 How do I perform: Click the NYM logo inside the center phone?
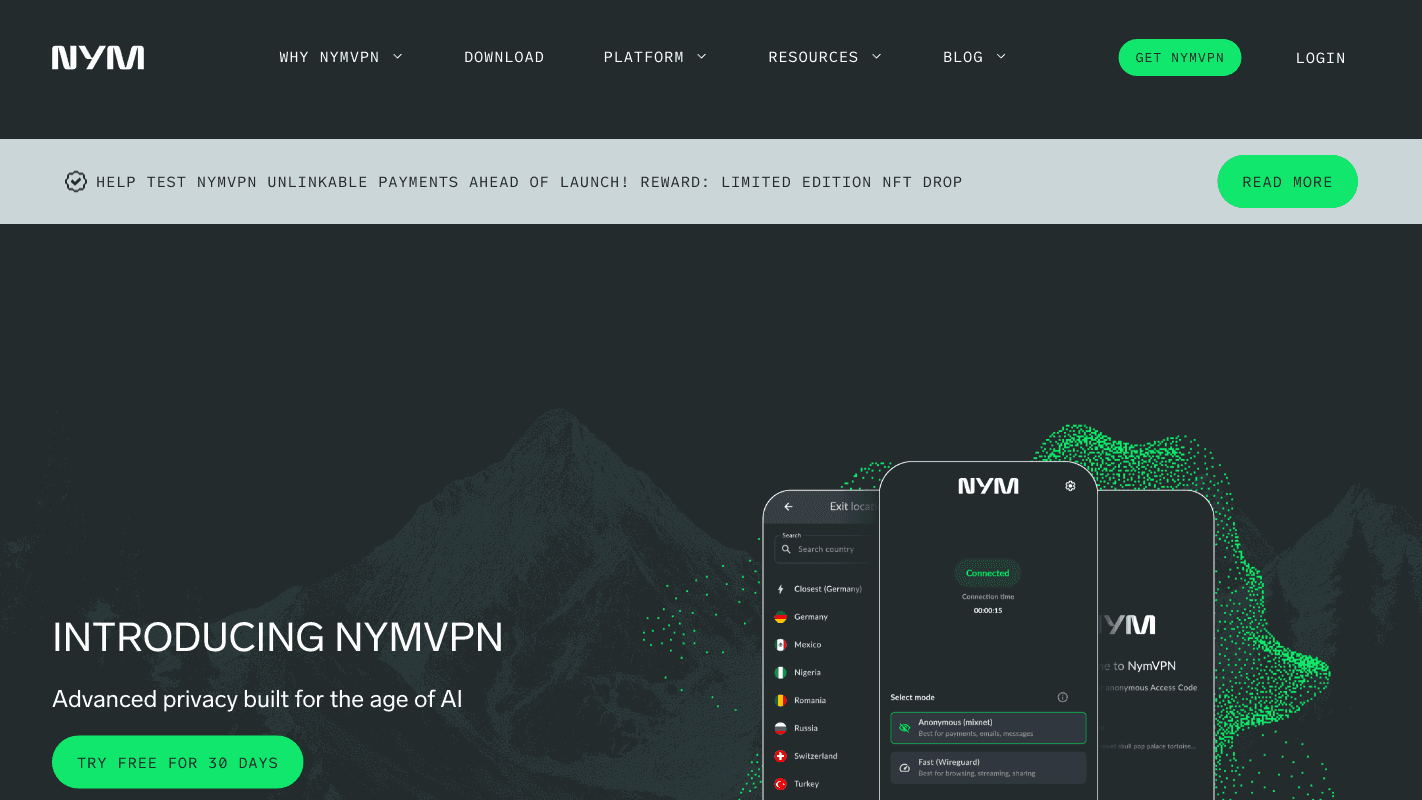(988, 486)
